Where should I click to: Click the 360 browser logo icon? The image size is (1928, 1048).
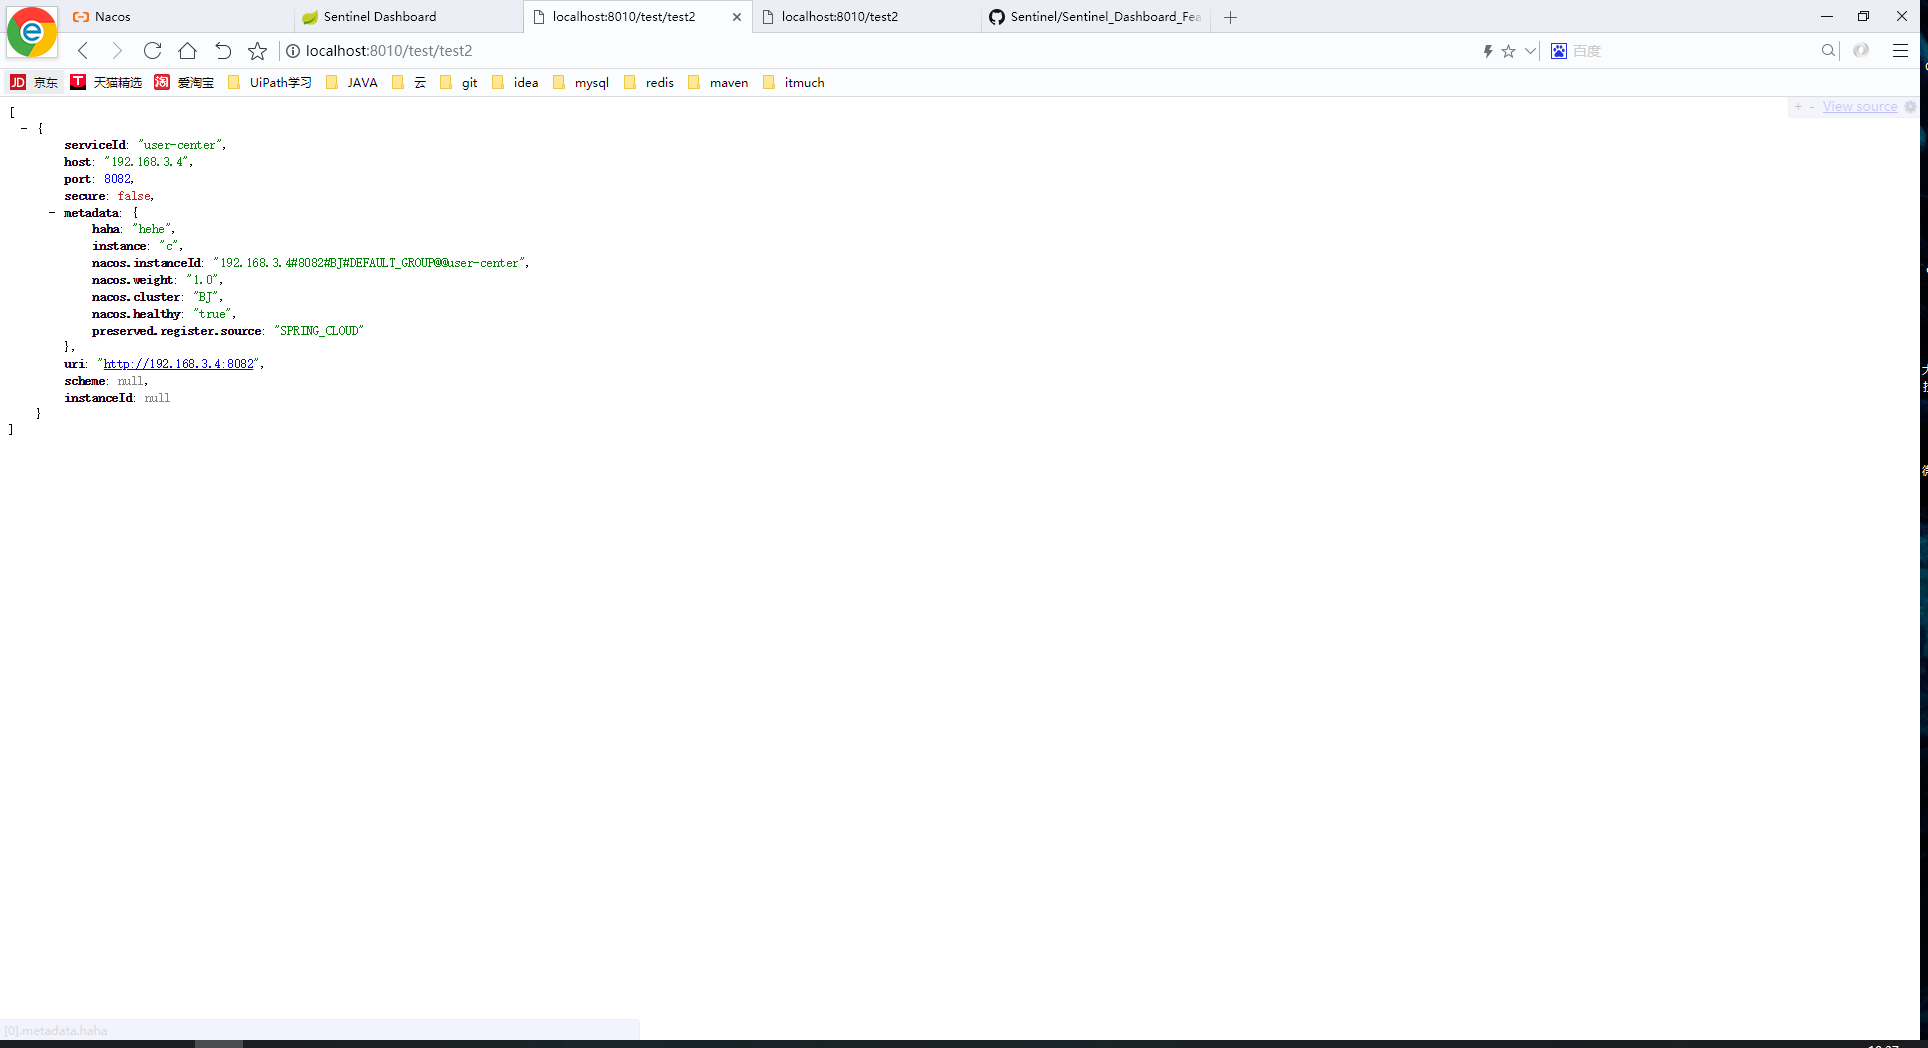(32, 32)
